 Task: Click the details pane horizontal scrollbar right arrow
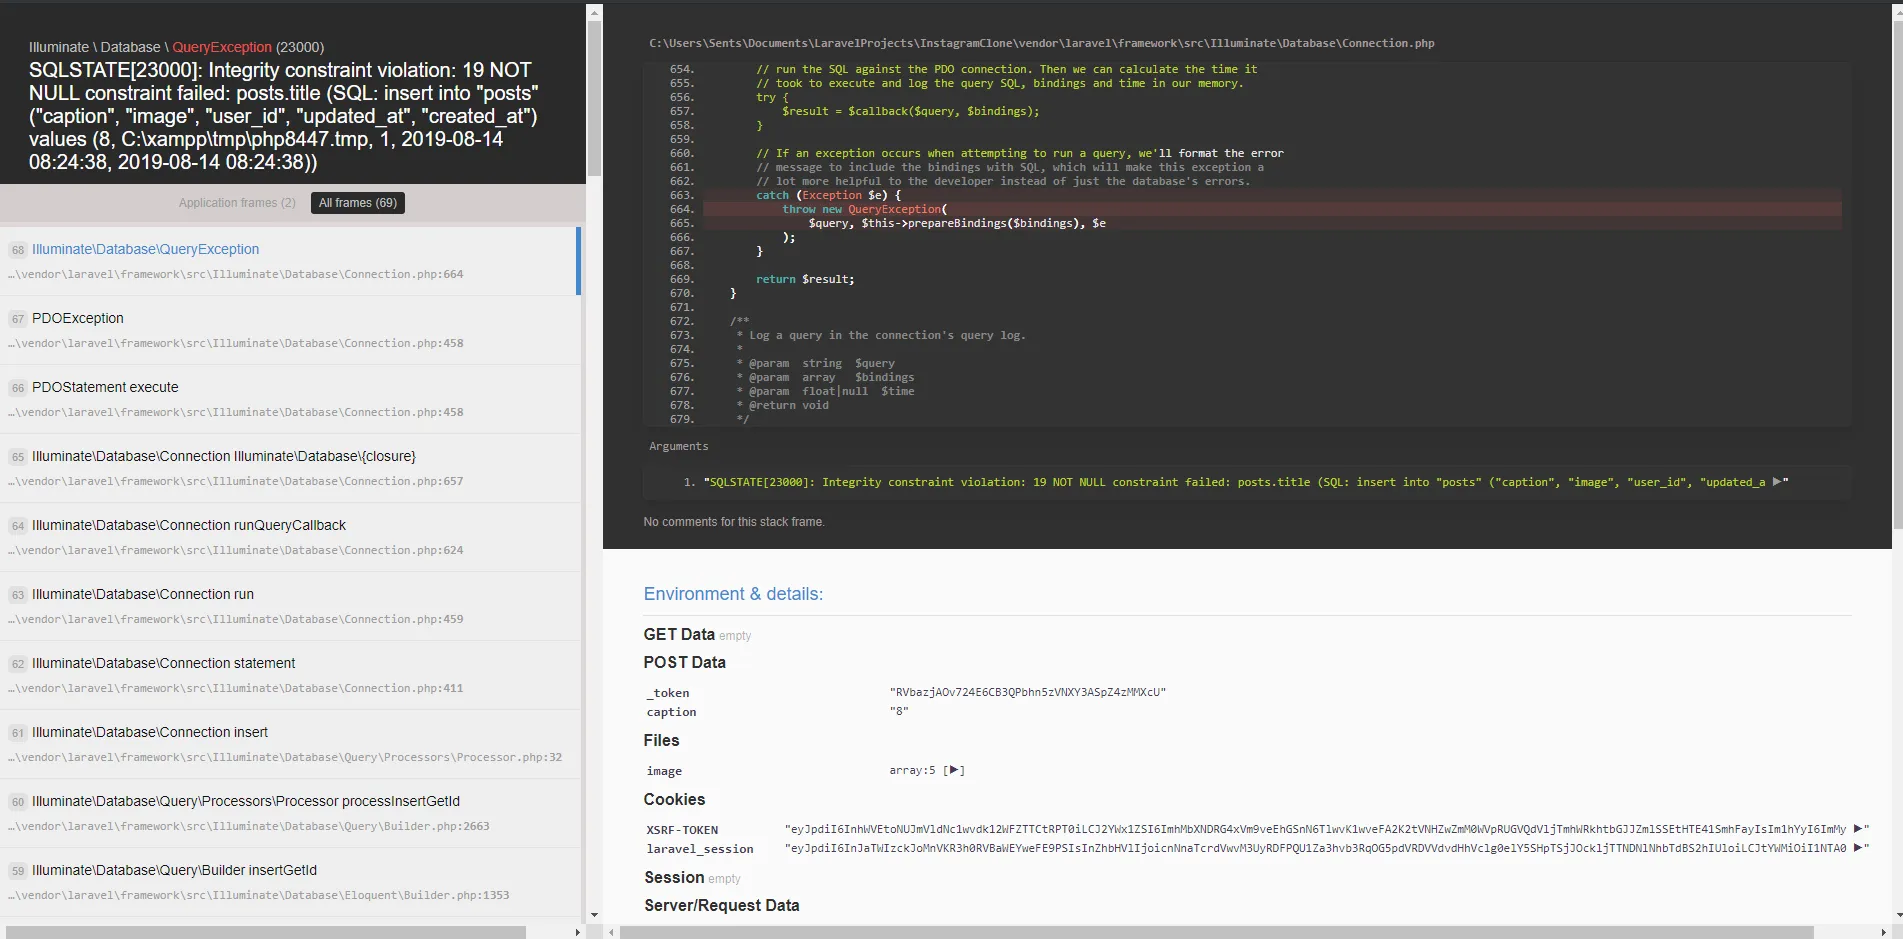point(1883,932)
